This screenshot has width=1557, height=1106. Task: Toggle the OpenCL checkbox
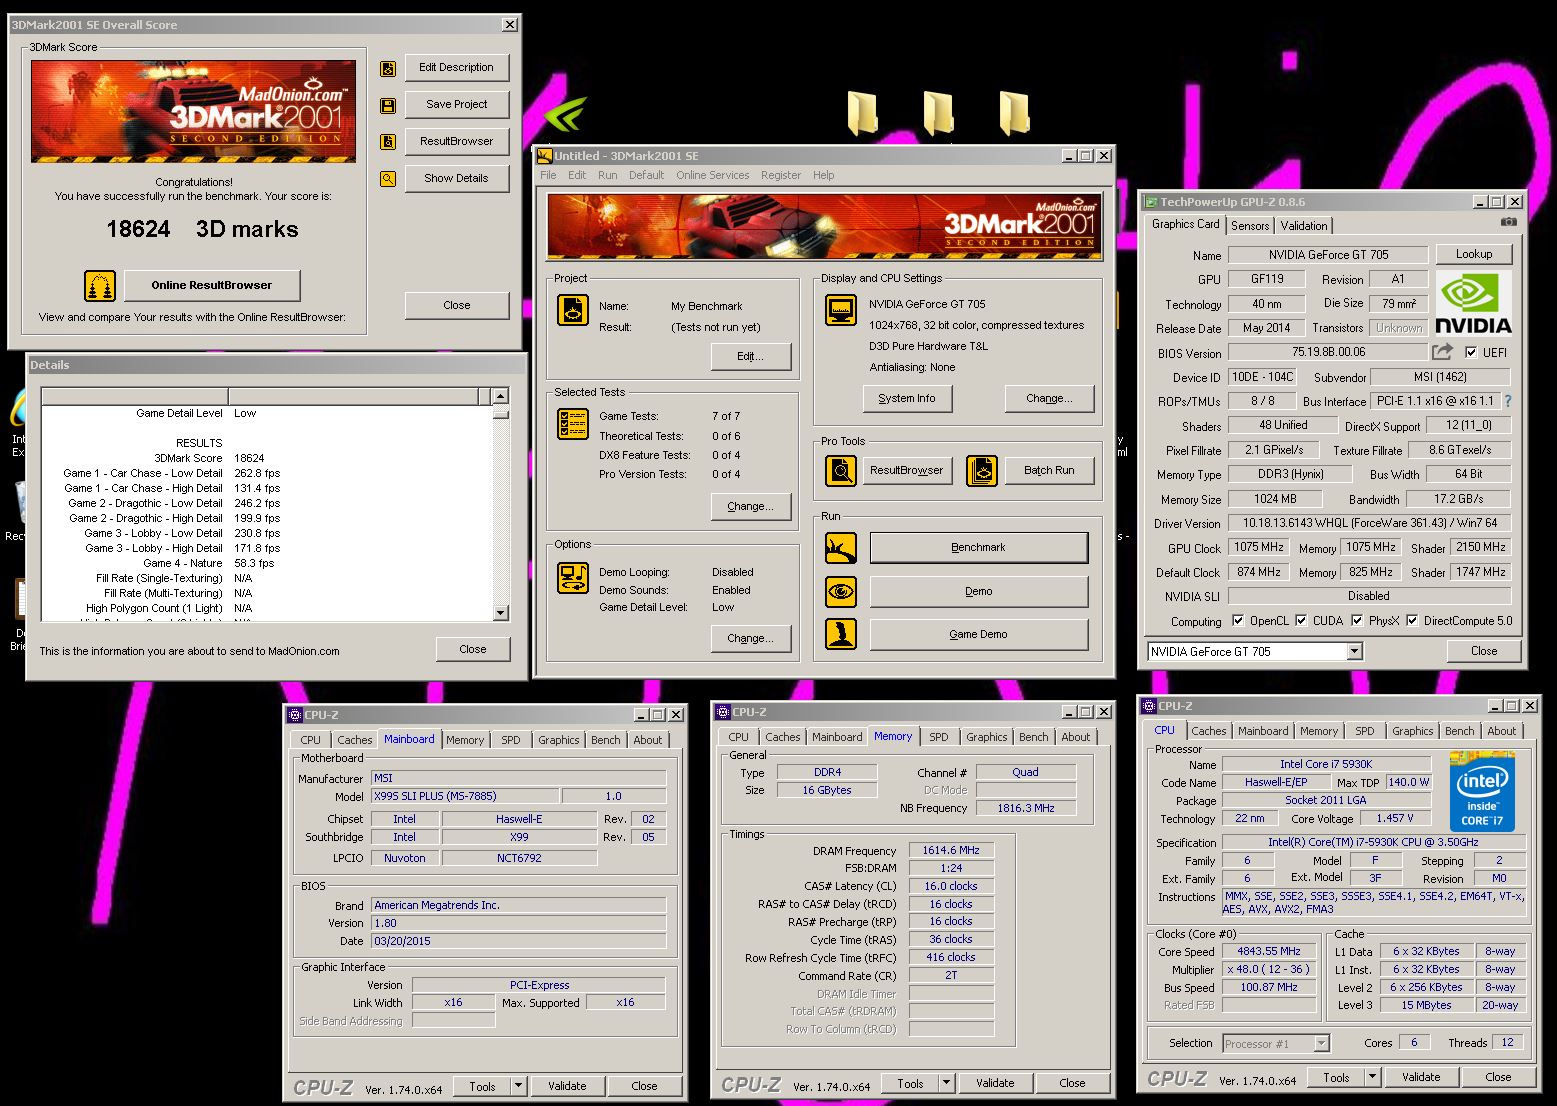click(1238, 620)
